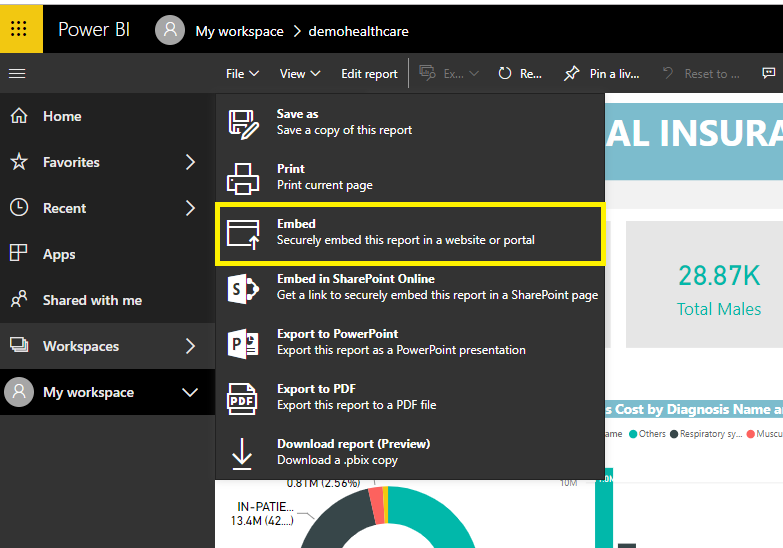This screenshot has height=548, width=783.
Task: Click the Embed window-arrow icon
Action: point(243,234)
